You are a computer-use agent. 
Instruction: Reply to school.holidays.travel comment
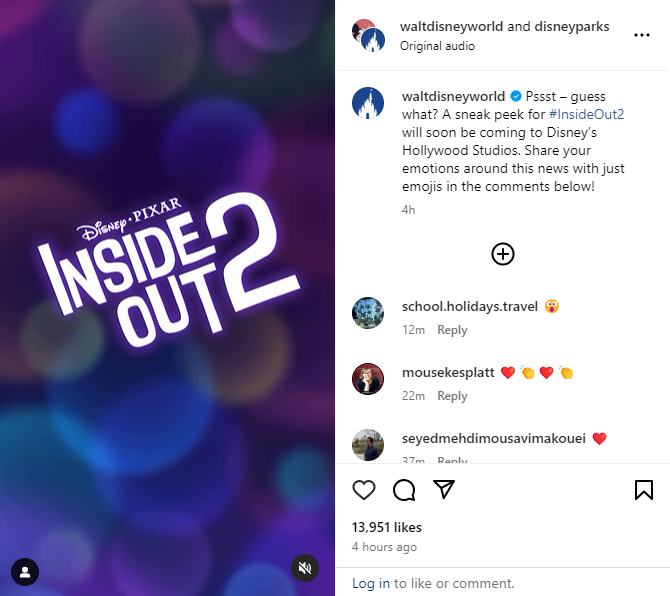click(x=452, y=330)
